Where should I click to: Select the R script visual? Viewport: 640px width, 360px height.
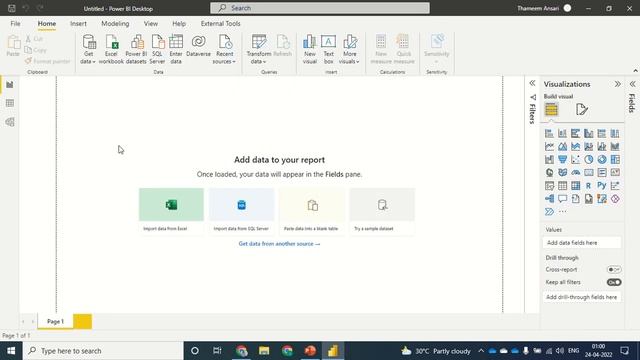point(589,186)
